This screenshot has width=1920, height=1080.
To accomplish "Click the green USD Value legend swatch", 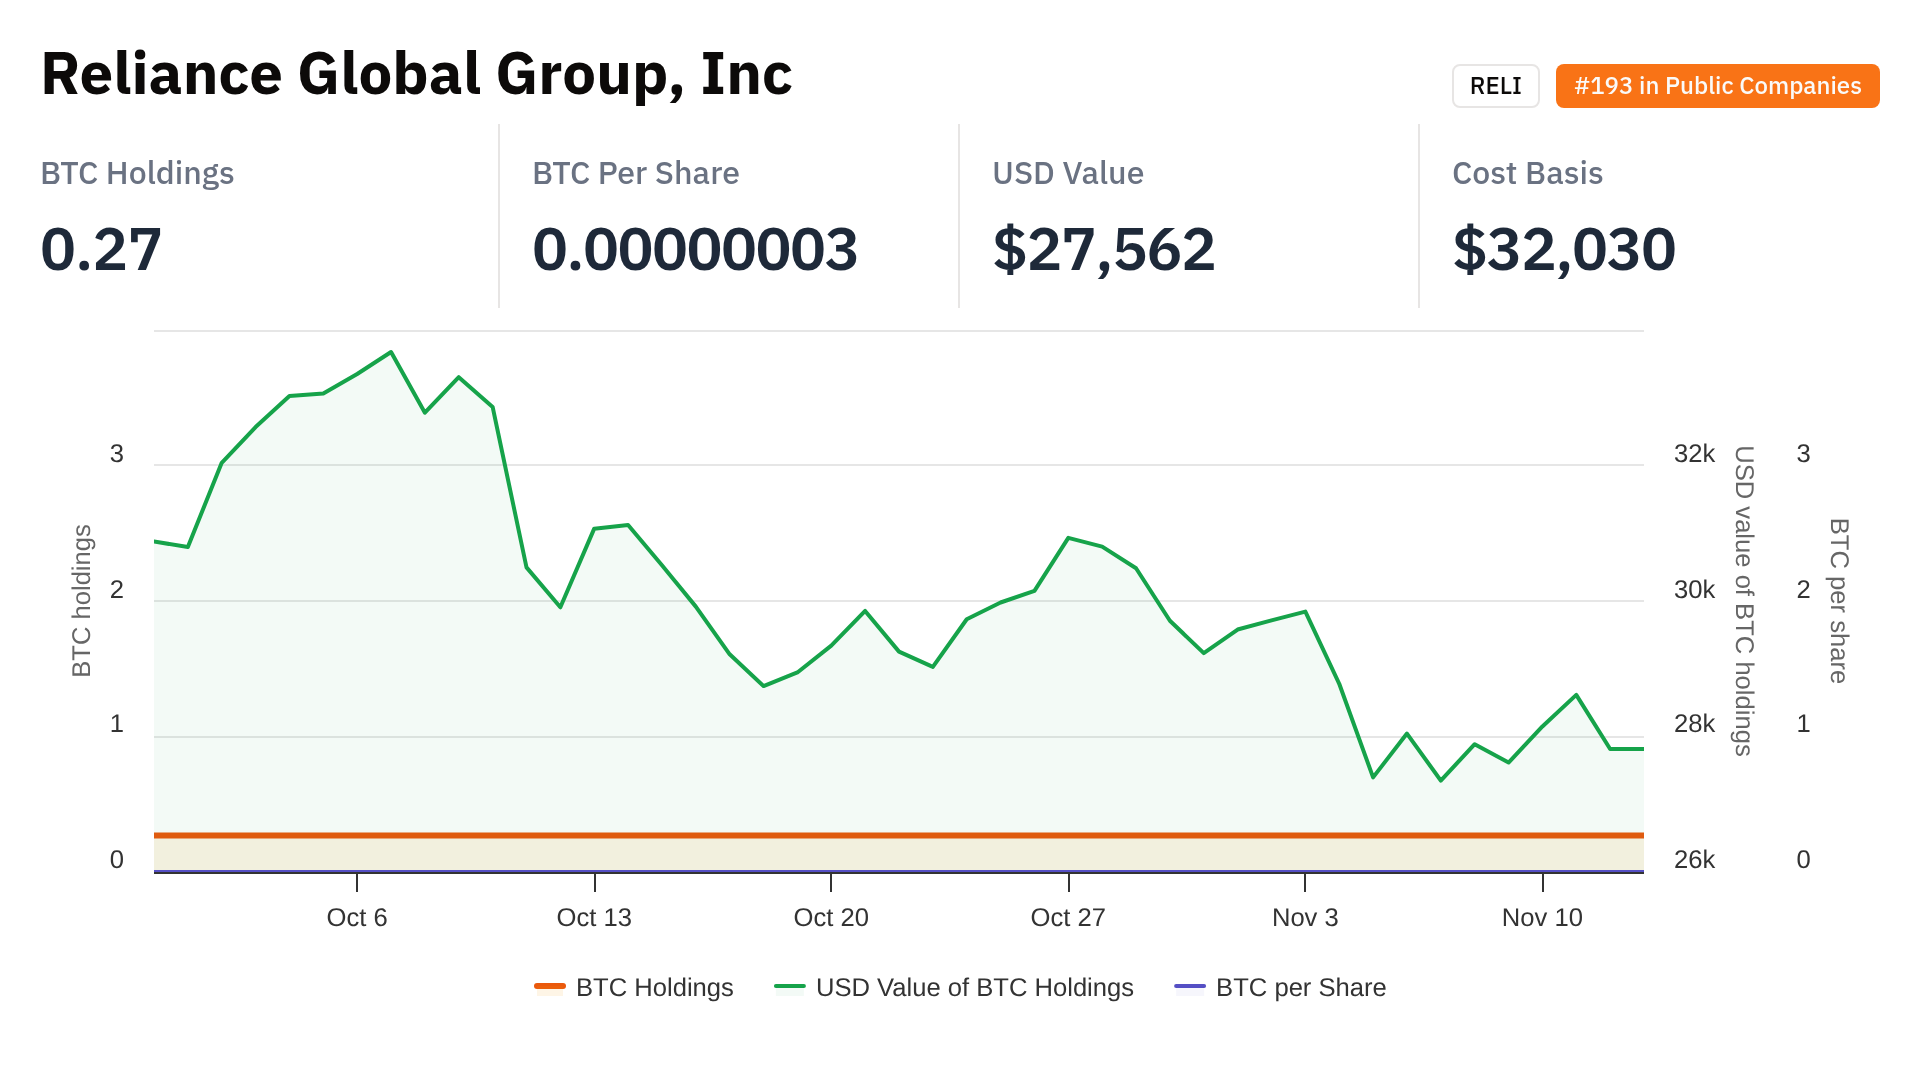I will [x=790, y=987].
